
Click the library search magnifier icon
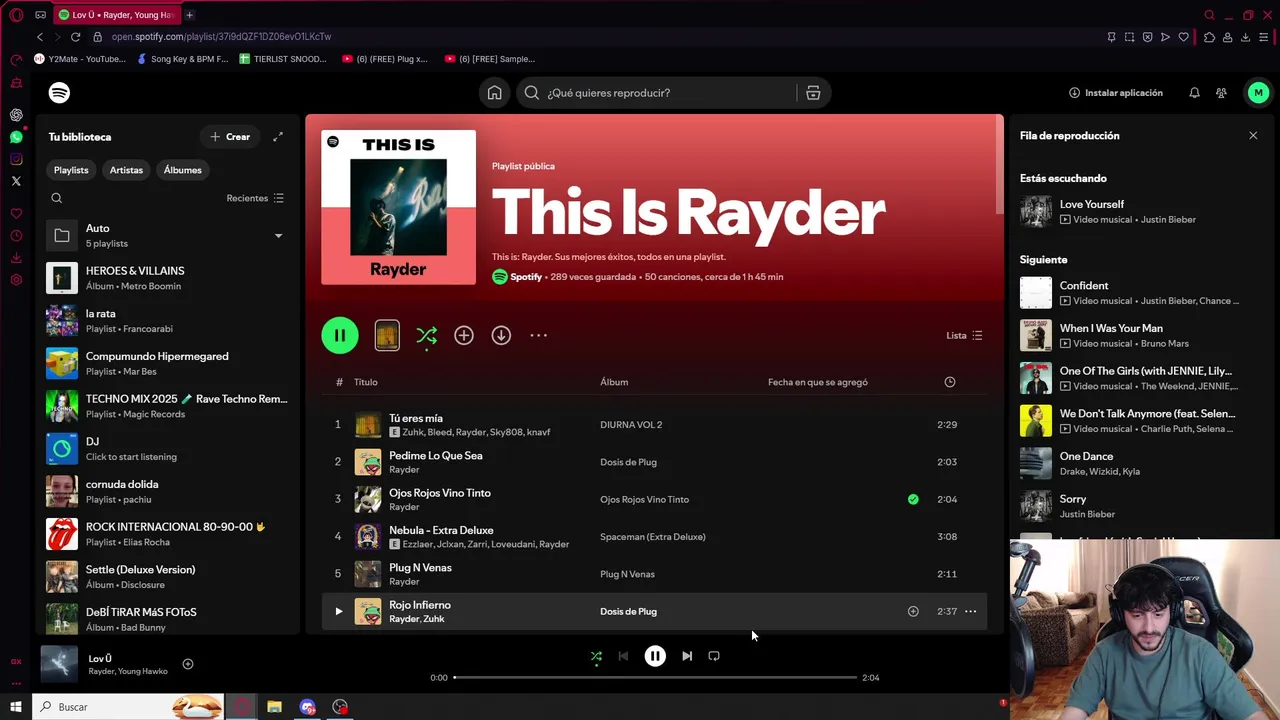point(57,198)
